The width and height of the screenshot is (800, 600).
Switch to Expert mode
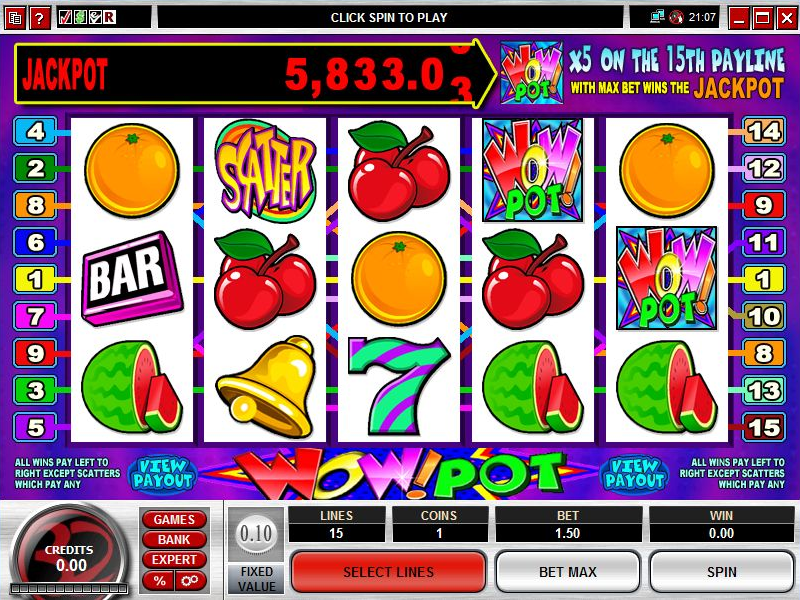(174, 559)
